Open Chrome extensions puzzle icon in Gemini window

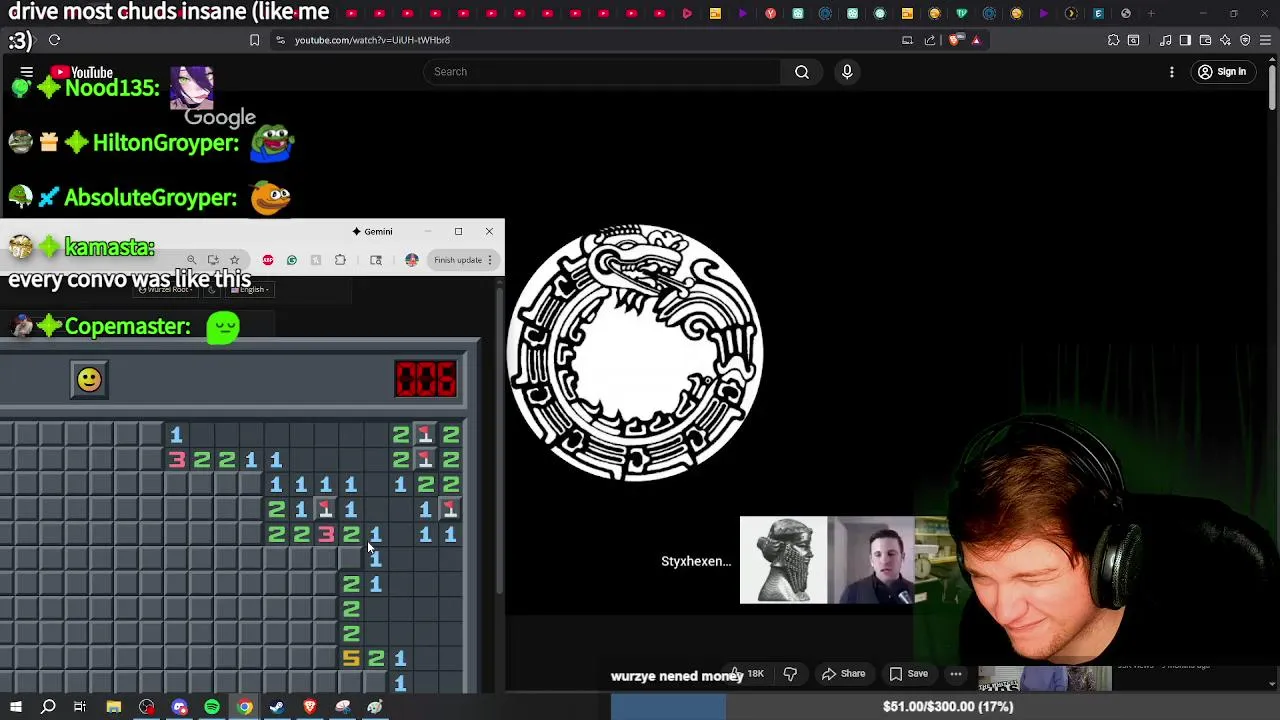click(x=340, y=260)
